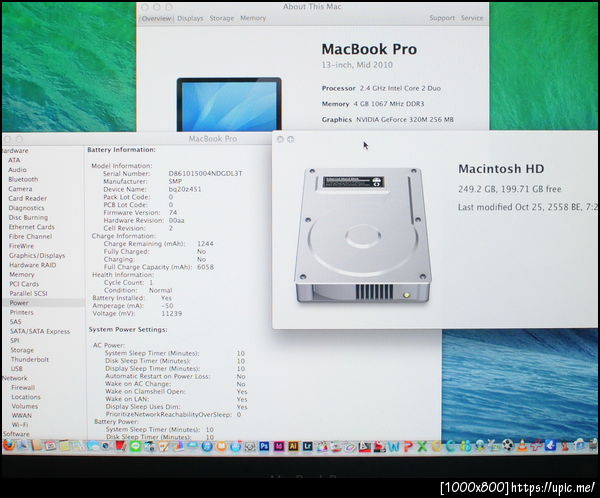Select Ethernet Cards in the sidebar
Image resolution: width=600 pixels, height=498 pixels.
(31, 227)
